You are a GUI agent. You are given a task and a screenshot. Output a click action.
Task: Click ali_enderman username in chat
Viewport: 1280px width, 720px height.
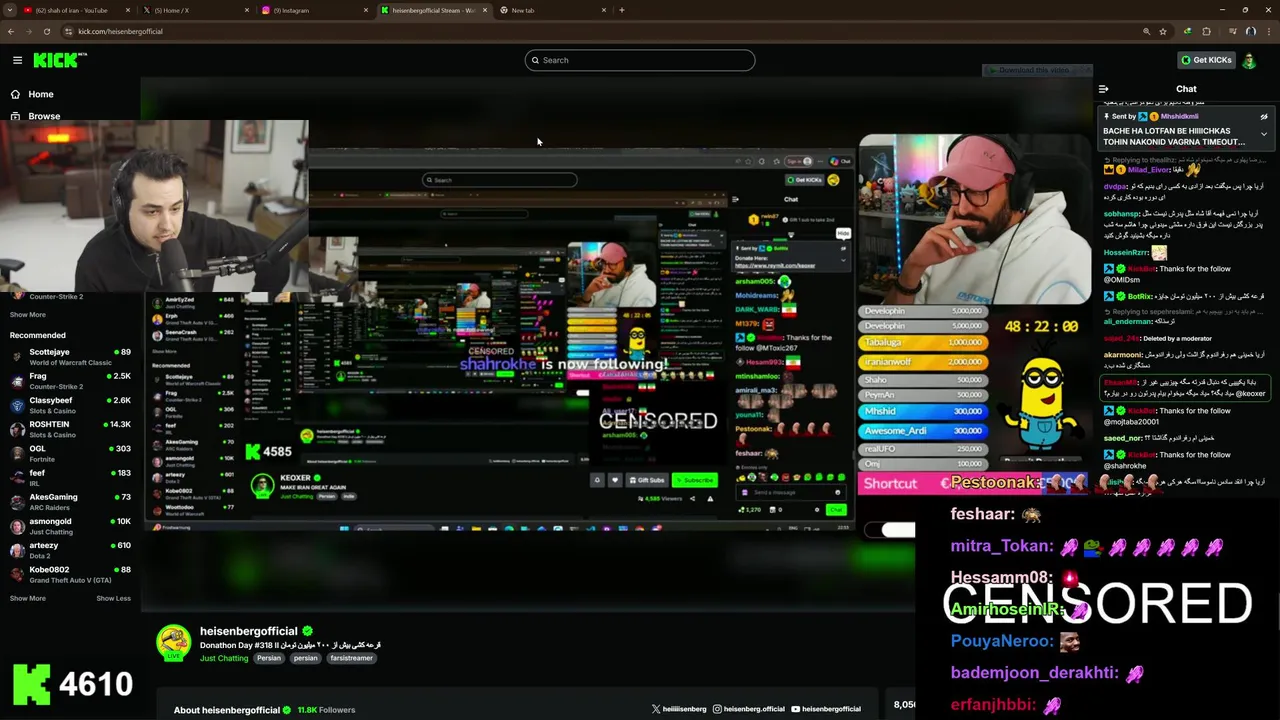click(x=1129, y=321)
